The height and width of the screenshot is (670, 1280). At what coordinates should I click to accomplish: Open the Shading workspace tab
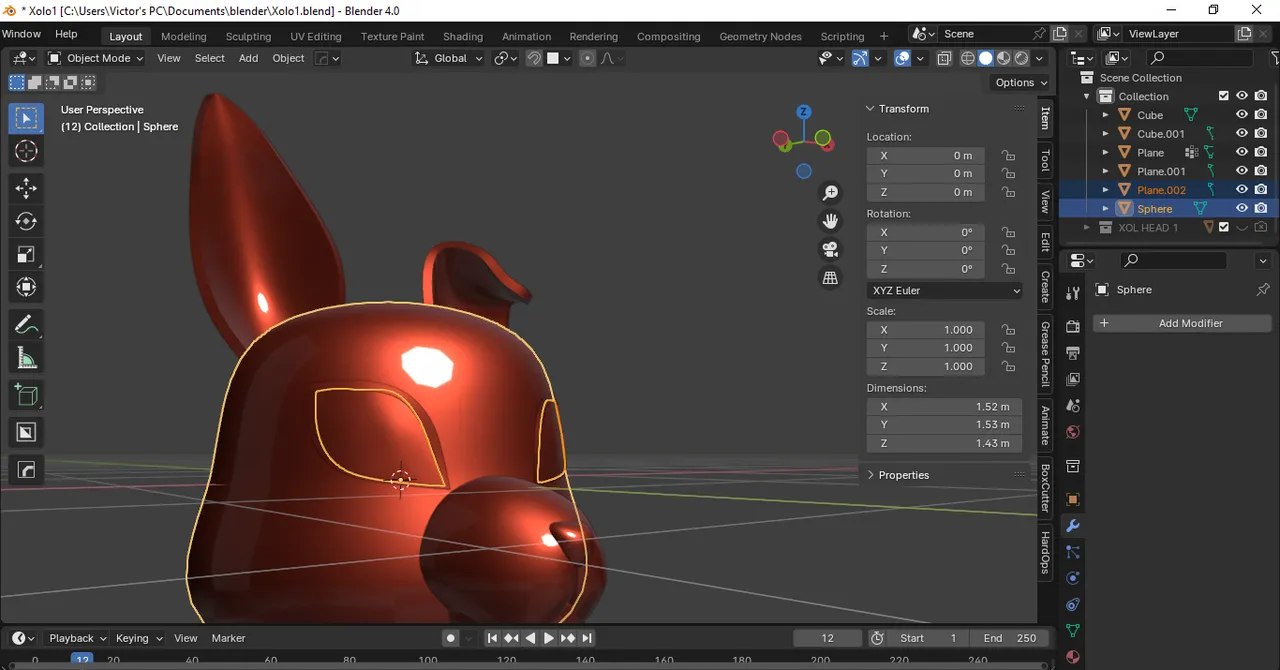pyautogui.click(x=463, y=36)
